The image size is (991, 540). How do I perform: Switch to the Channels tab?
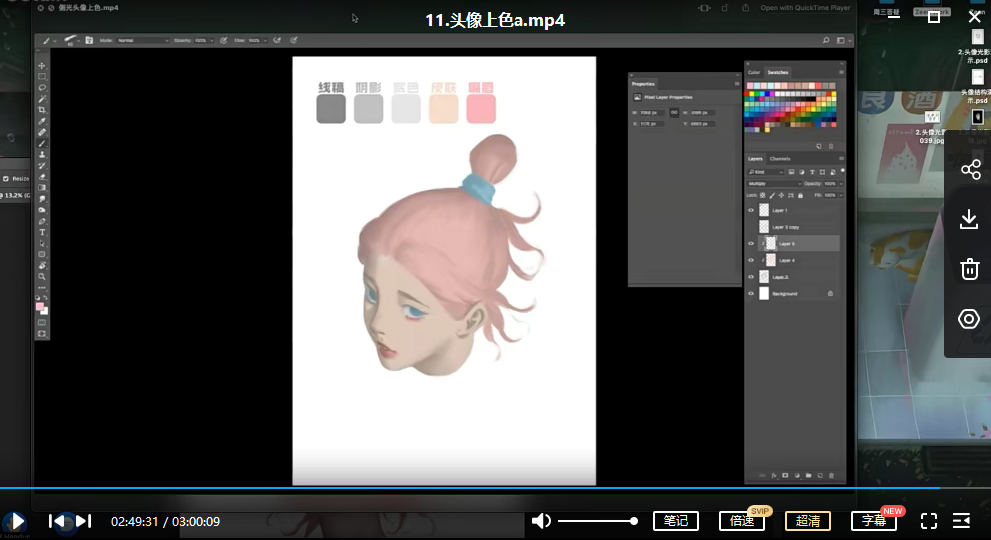click(x=780, y=159)
